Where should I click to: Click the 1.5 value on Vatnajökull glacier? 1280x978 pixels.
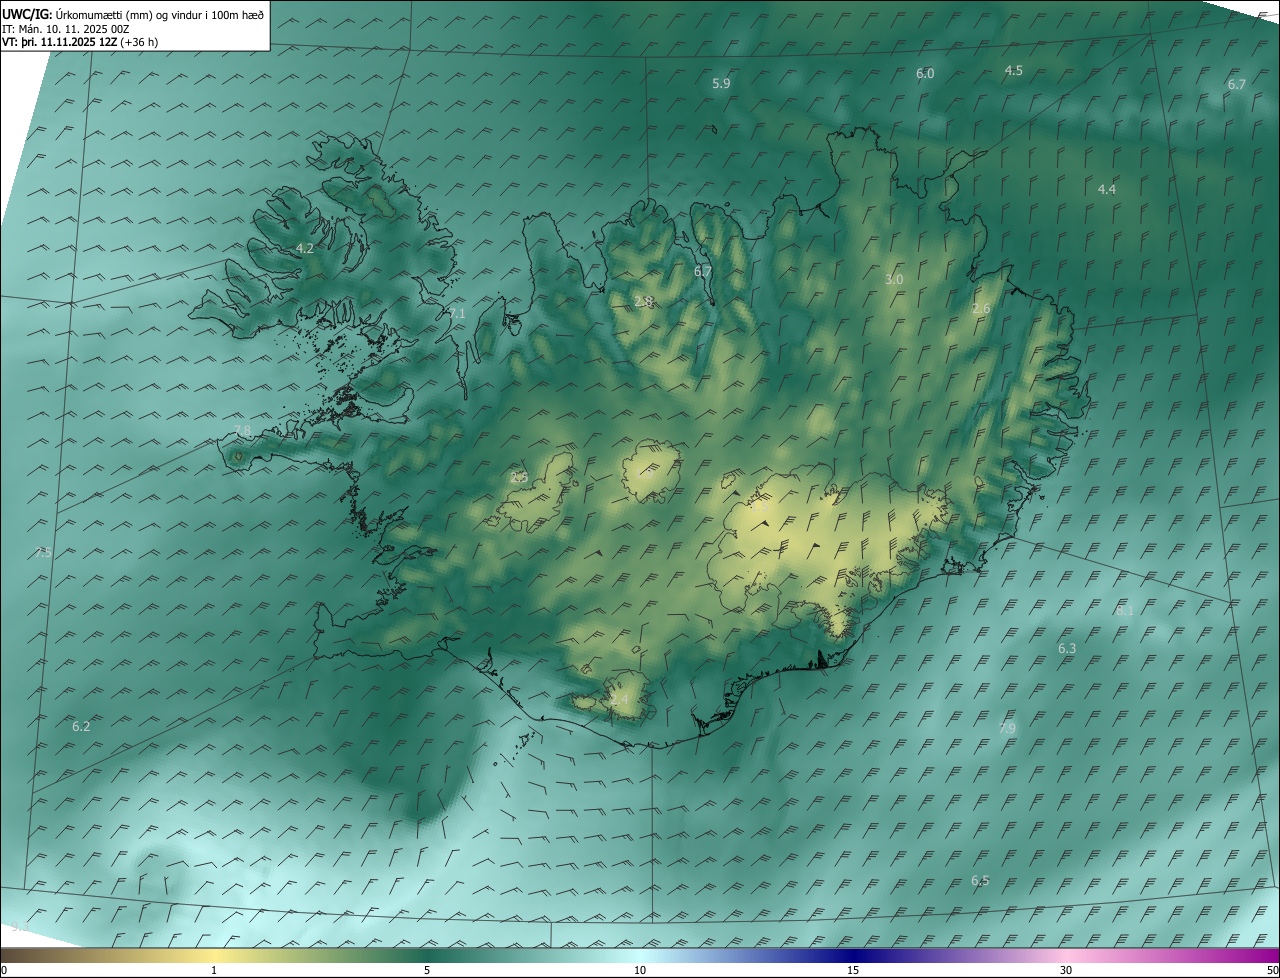click(758, 507)
